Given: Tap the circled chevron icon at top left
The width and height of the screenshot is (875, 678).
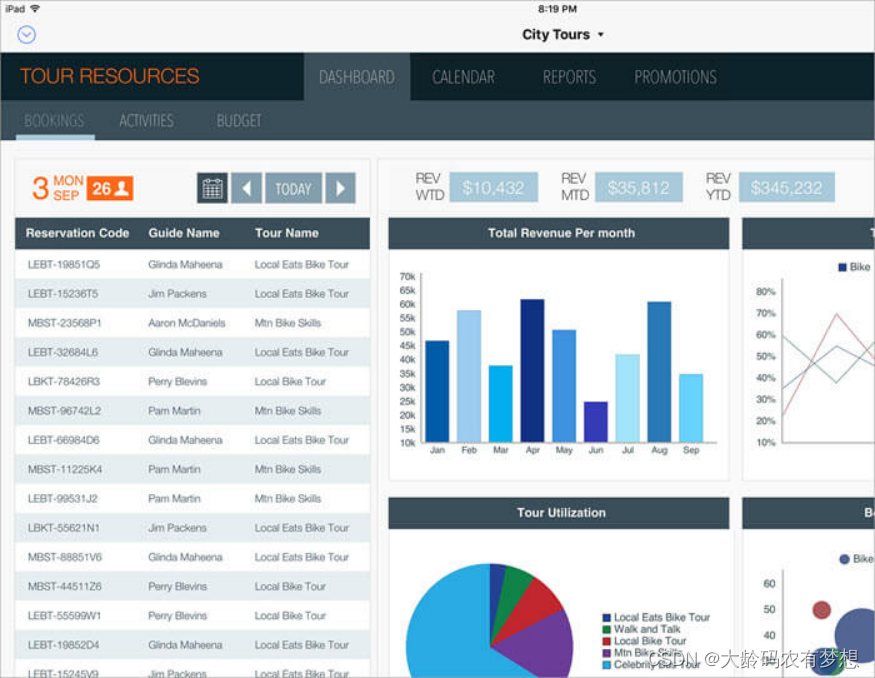Looking at the screenshot, I should tap(26, 35).
